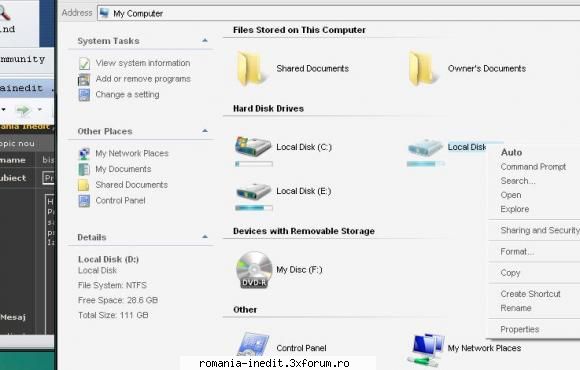Click the Local Disk (C:) label
The width and height of the screenshot is (580, 370).
pyautogui.click(x=304, y=147)
